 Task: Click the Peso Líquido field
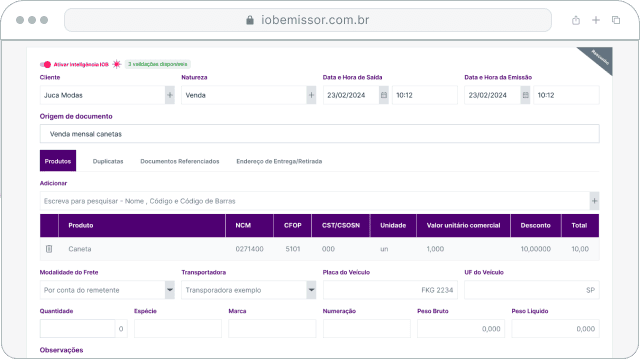[556, 329]
